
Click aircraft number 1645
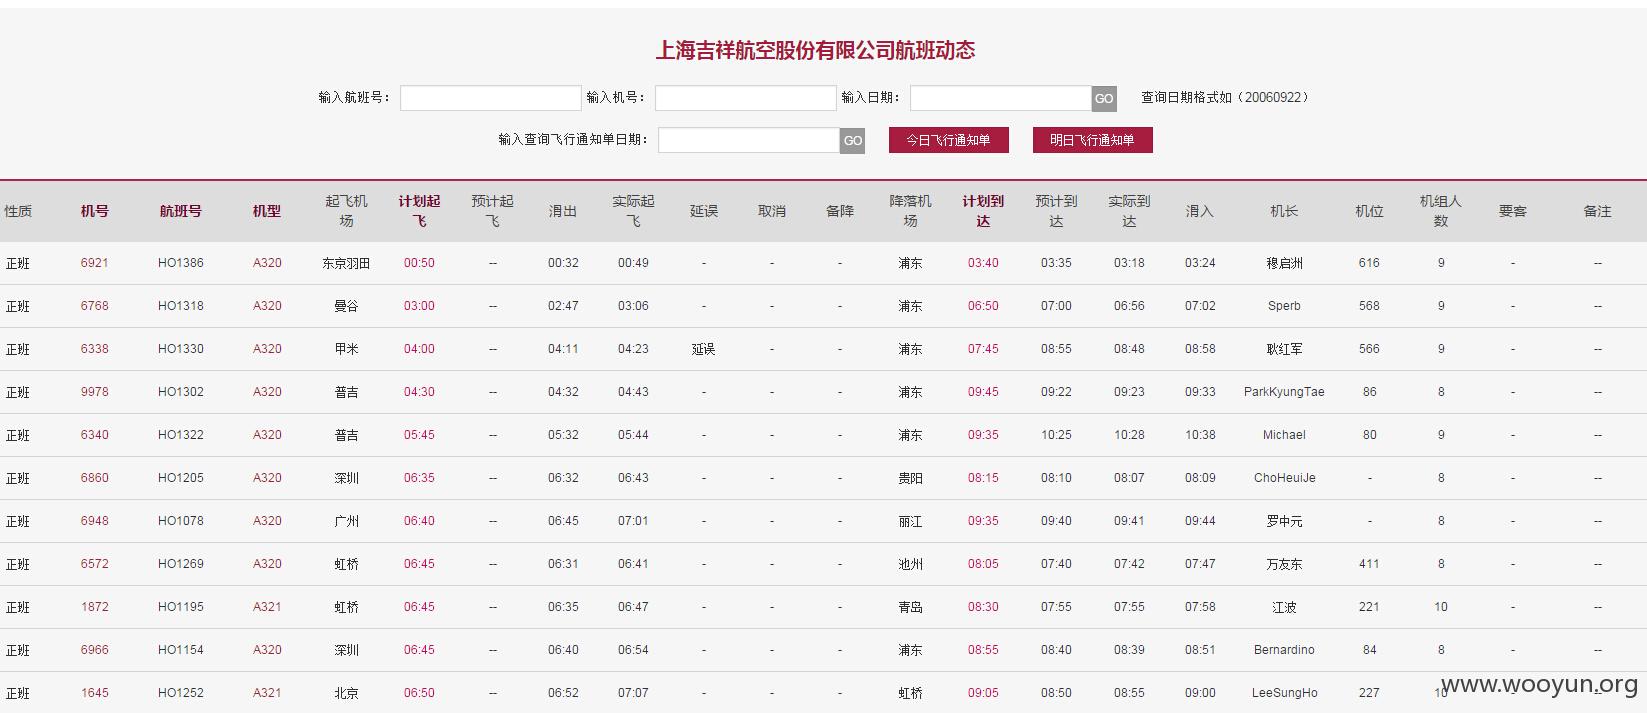point(95,693)
